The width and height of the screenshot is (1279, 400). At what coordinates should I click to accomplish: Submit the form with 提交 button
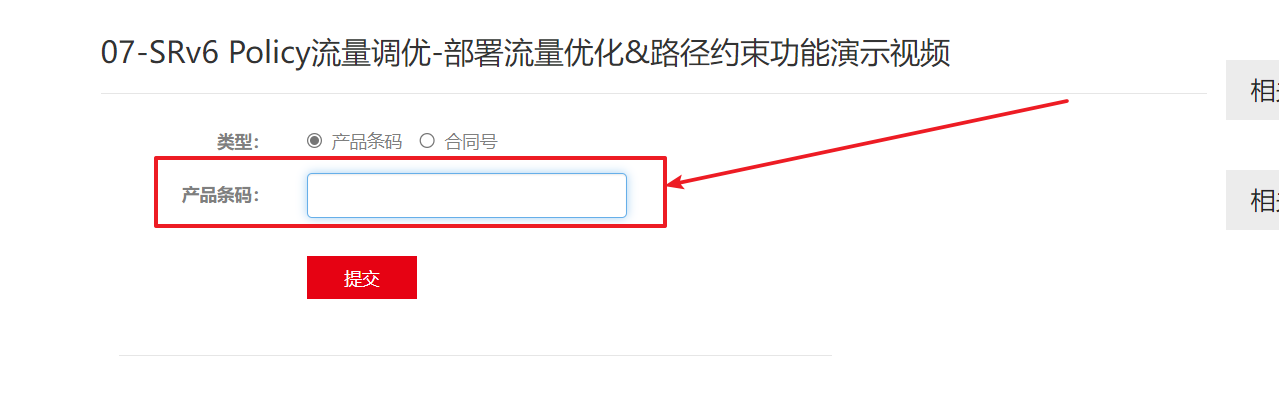(362, 278)
